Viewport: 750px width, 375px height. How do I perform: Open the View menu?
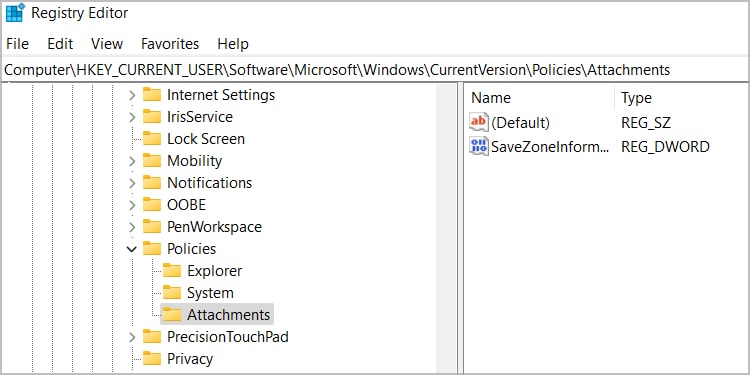click(x=107, y=44)
